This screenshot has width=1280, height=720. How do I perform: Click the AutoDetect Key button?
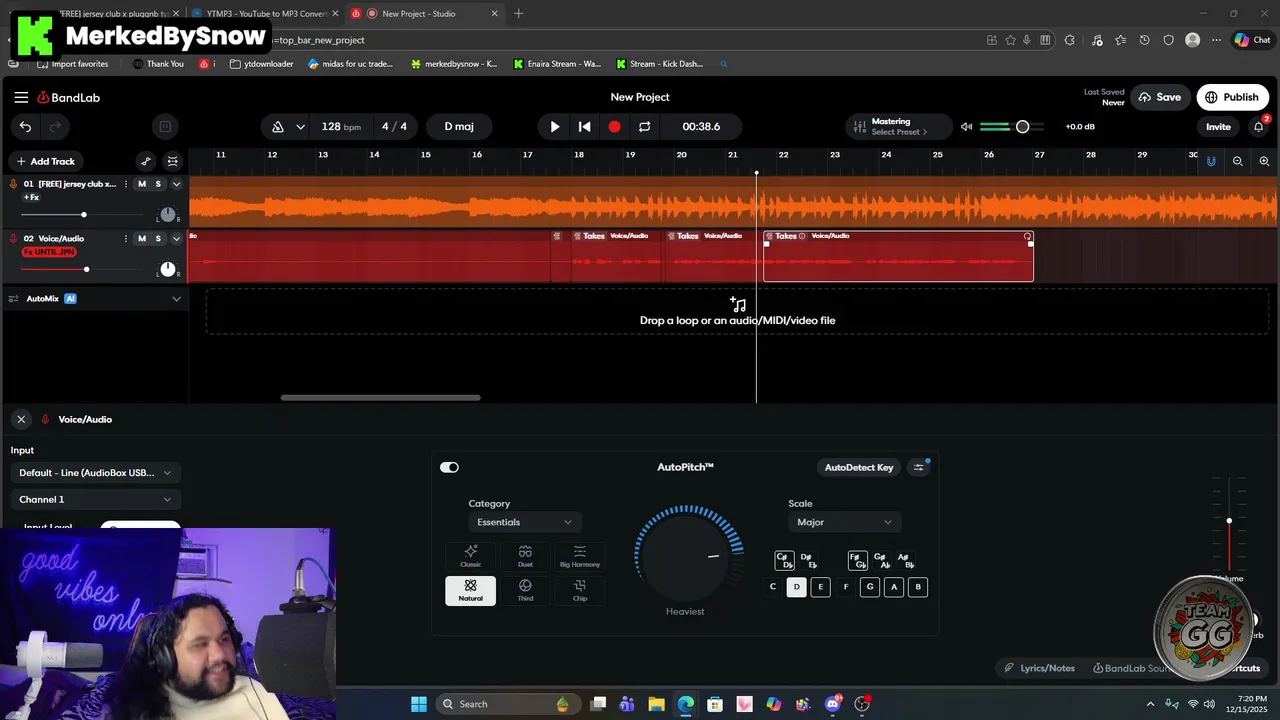click(x=859, y=467)
